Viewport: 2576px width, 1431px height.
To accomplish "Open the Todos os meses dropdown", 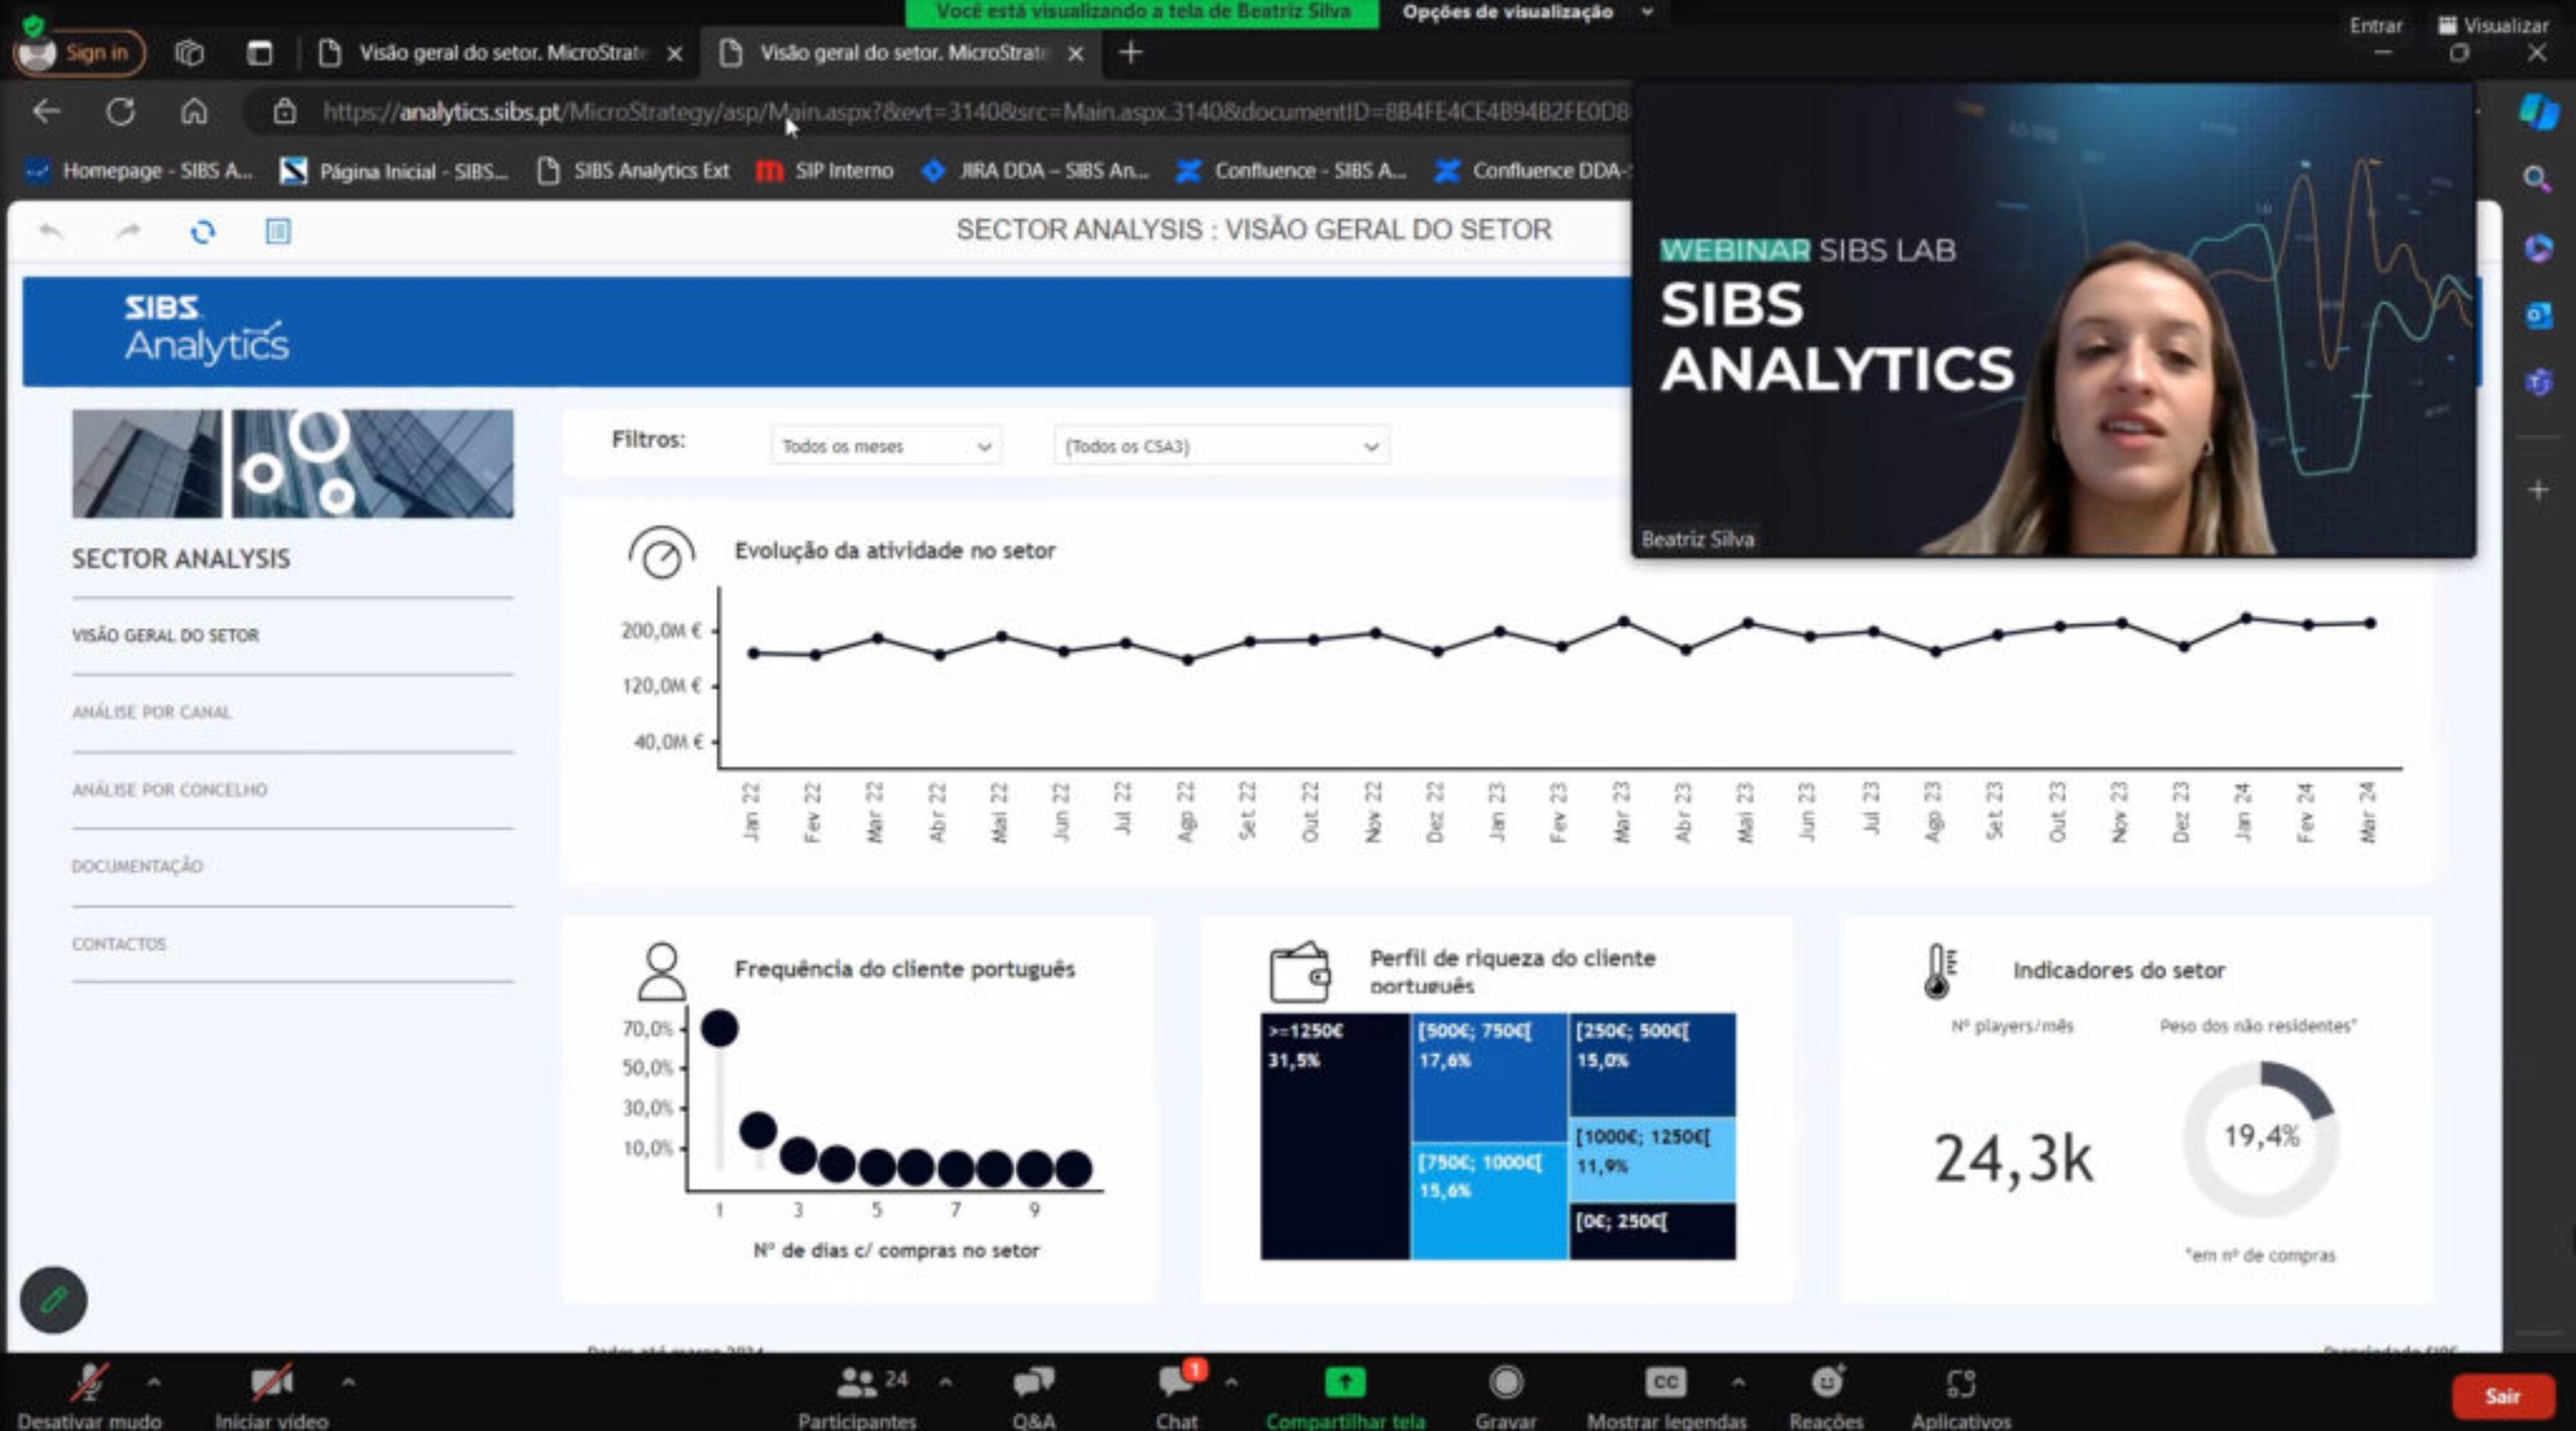I will pyautogui.click(x=885, y=446).
